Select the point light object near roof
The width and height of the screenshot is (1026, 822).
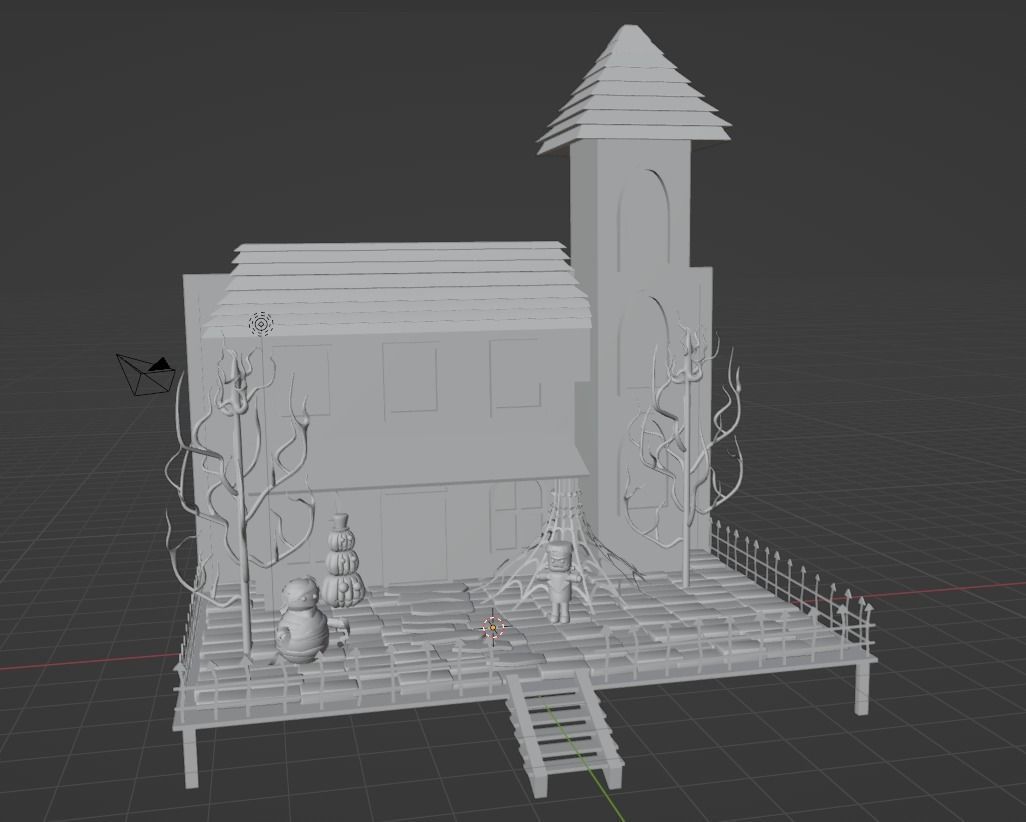tap(261, 324)
